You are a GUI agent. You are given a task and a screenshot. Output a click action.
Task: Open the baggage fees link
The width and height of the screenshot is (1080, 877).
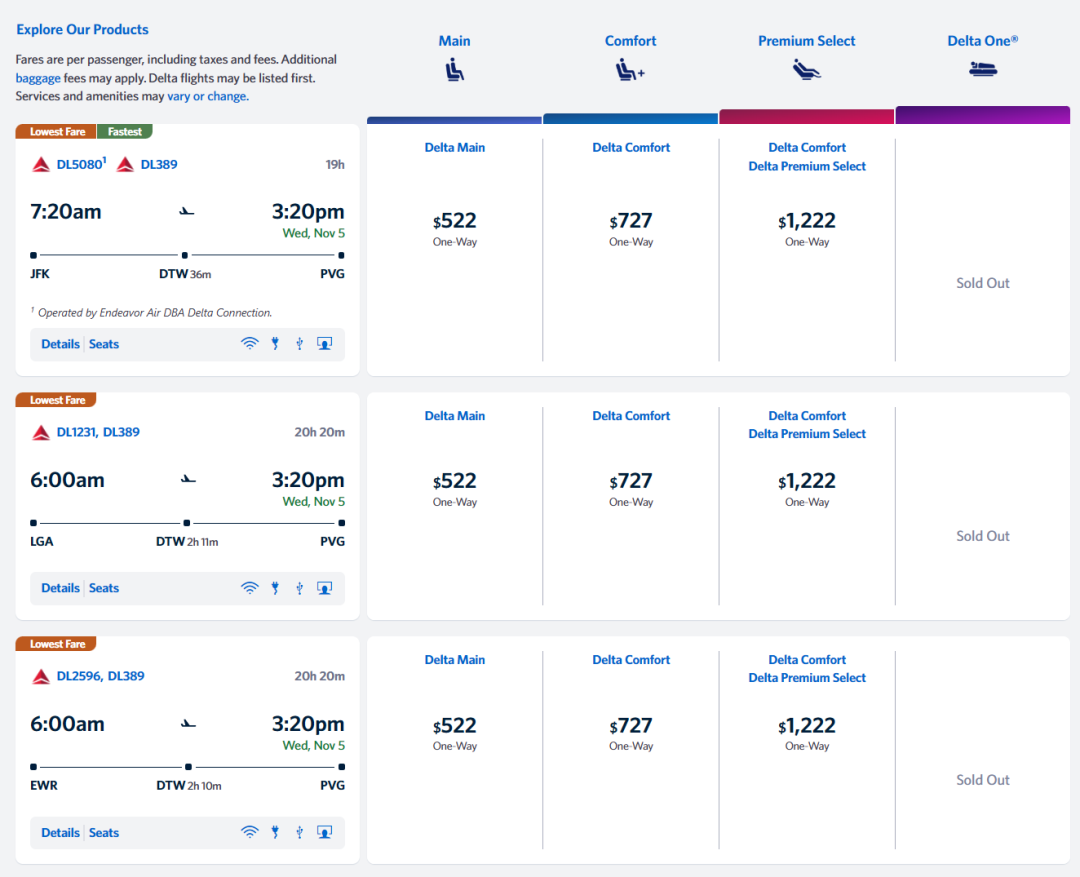pos(38,78)
